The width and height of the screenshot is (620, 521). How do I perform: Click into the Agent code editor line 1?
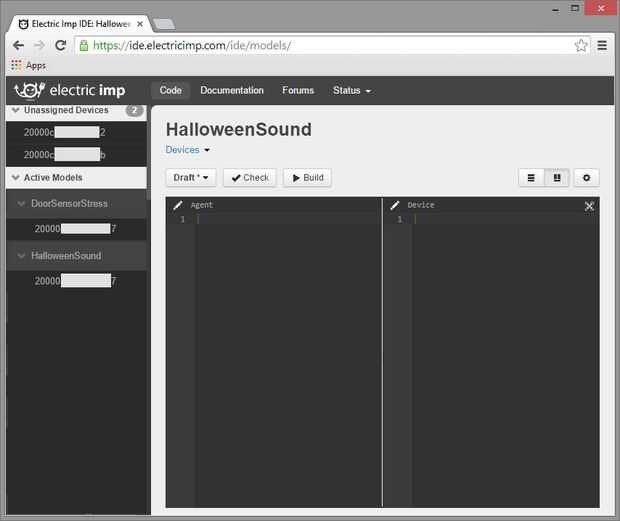point(288,219)
